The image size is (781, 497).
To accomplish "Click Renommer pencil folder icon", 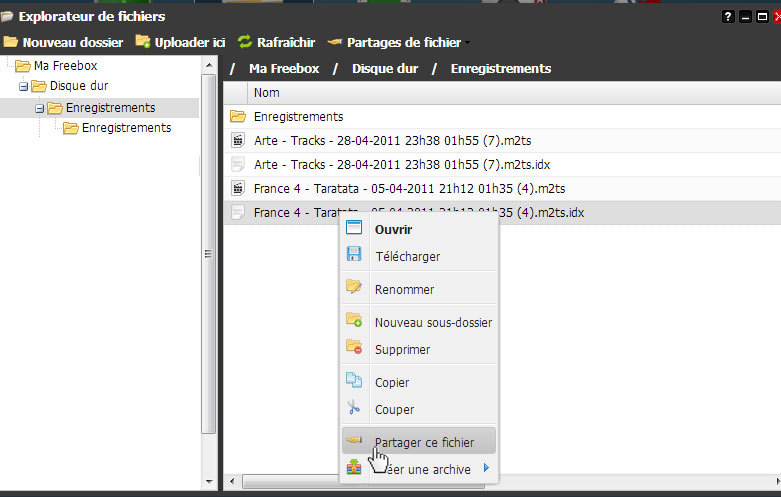I will 354,286.
